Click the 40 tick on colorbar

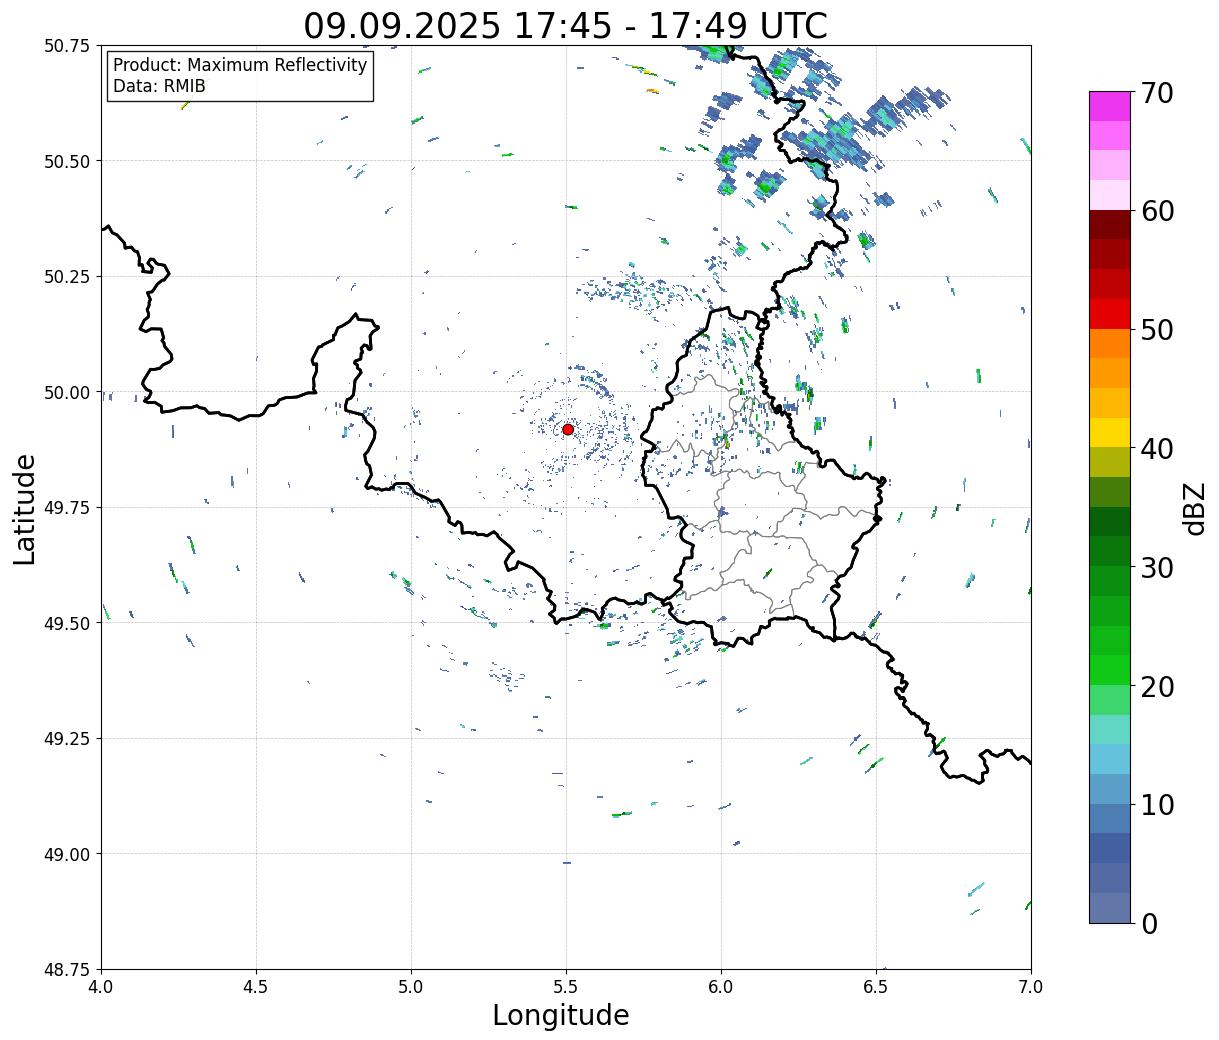click(x=1157, y=449)
